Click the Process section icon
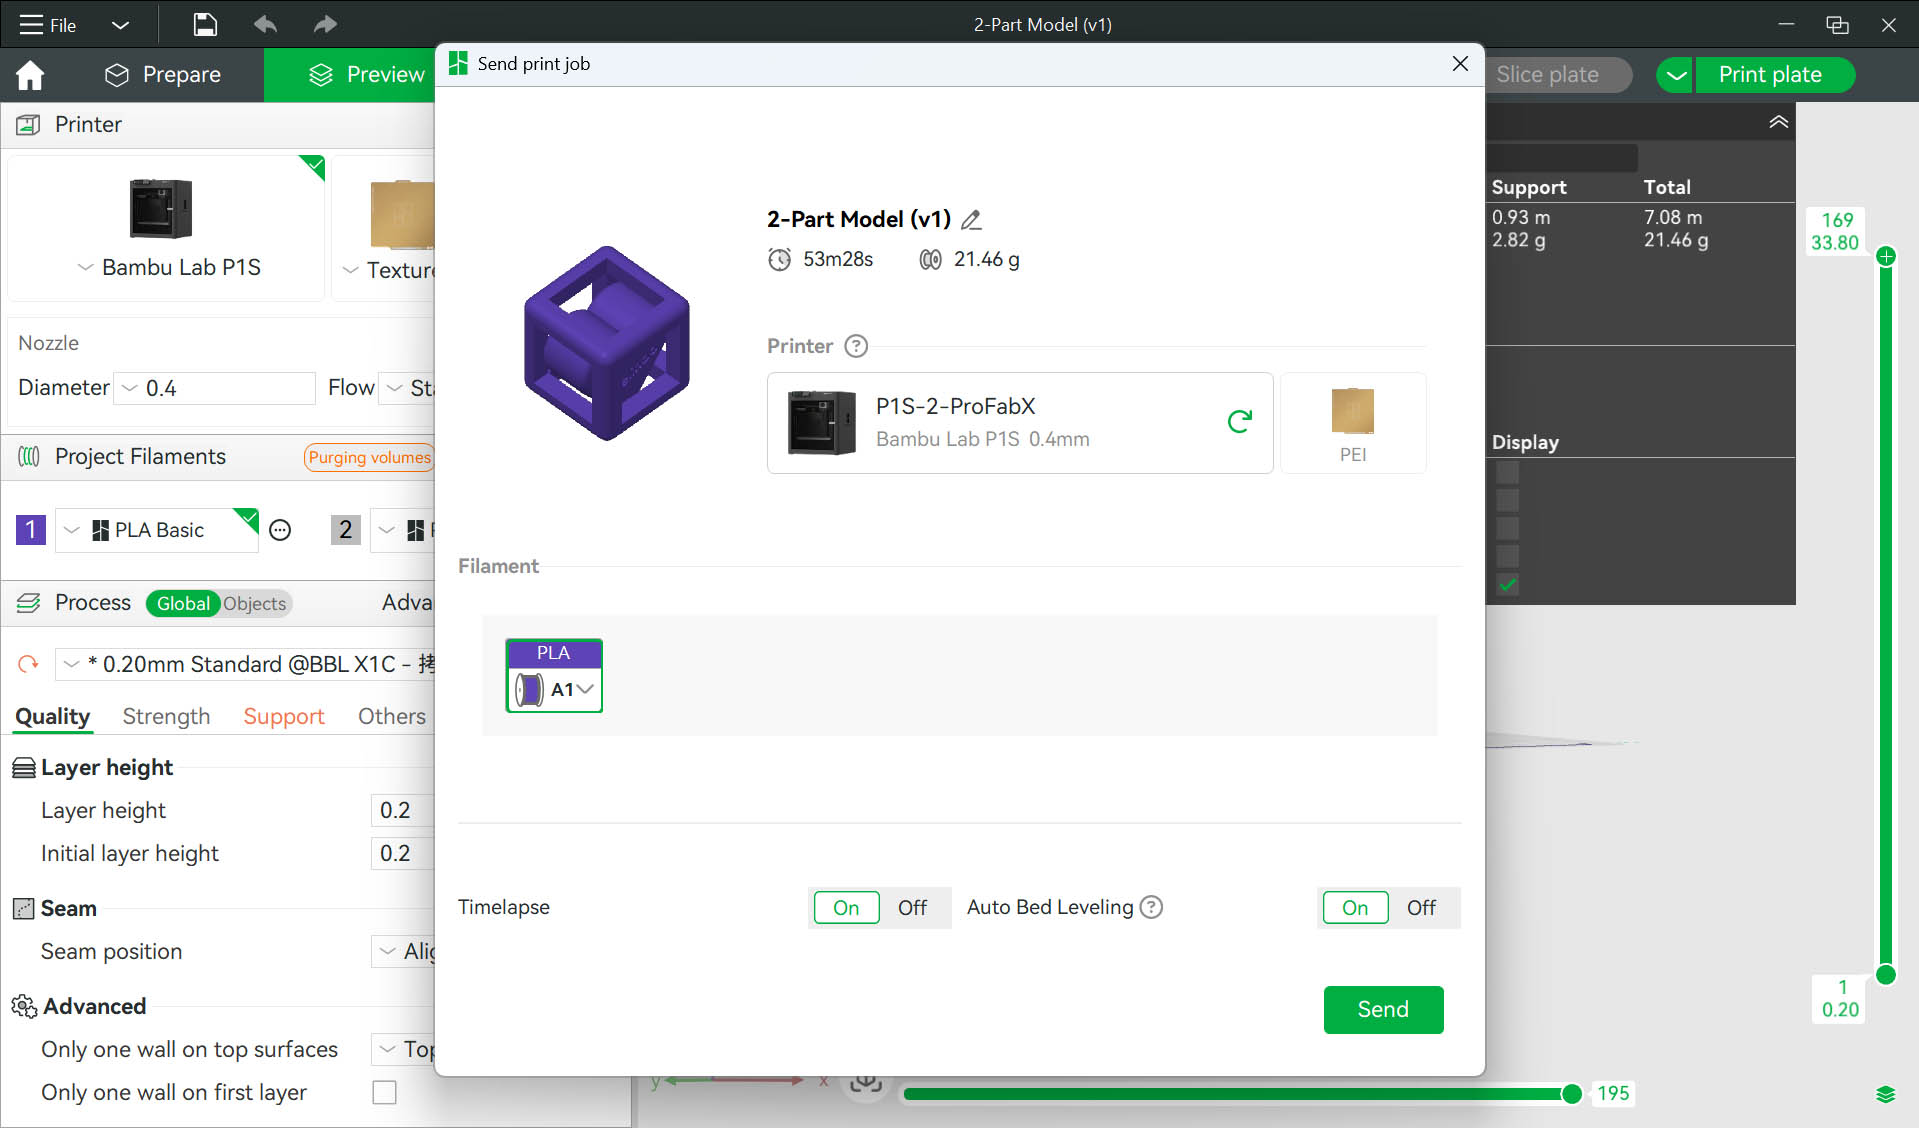The height and width of the screenshot is (1128, 1919). click(x=28, y=603)
